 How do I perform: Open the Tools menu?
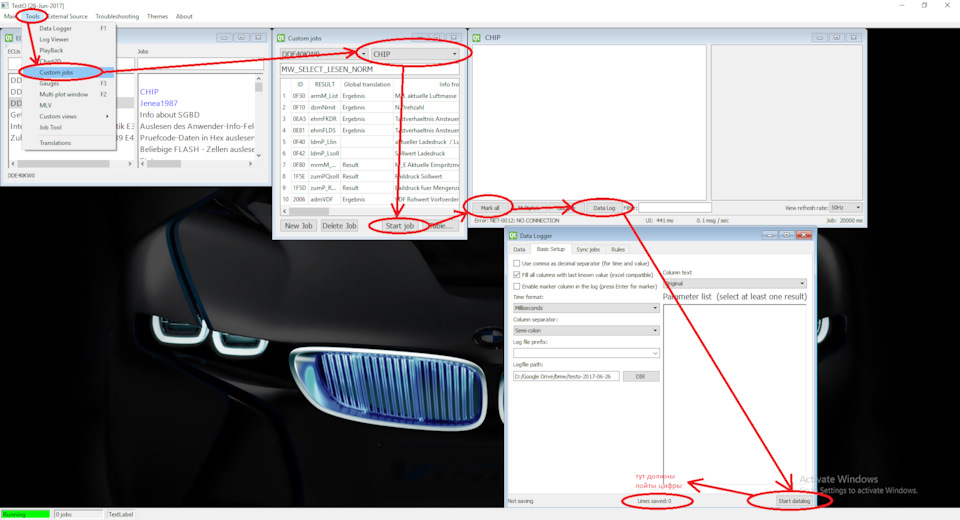tap(32, 17)
